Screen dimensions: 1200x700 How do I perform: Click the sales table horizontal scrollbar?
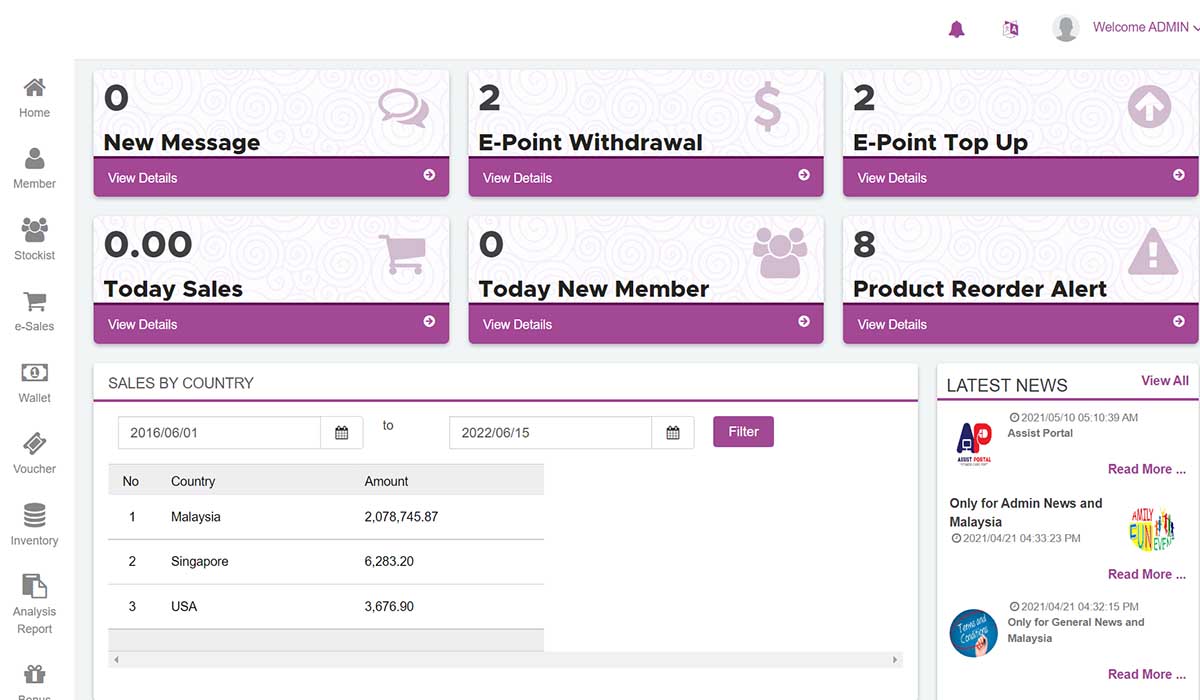click(505, 660)
